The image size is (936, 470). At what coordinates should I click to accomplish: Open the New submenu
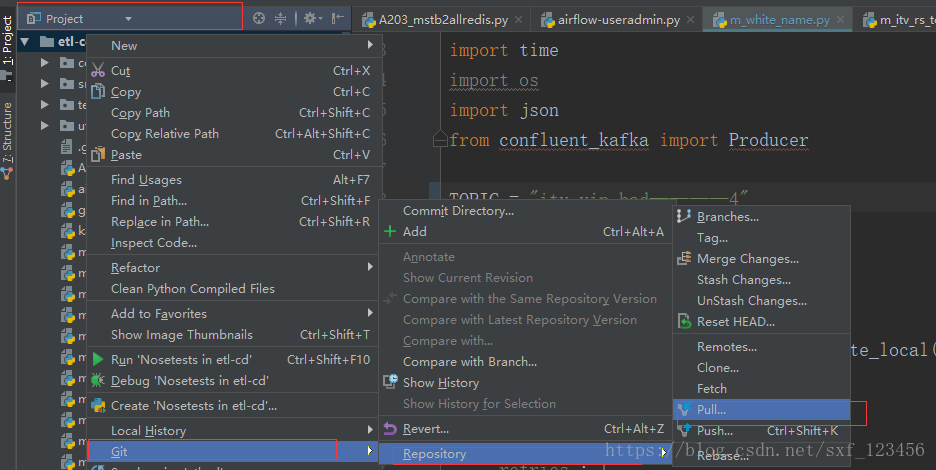click(x=234, y=45)
